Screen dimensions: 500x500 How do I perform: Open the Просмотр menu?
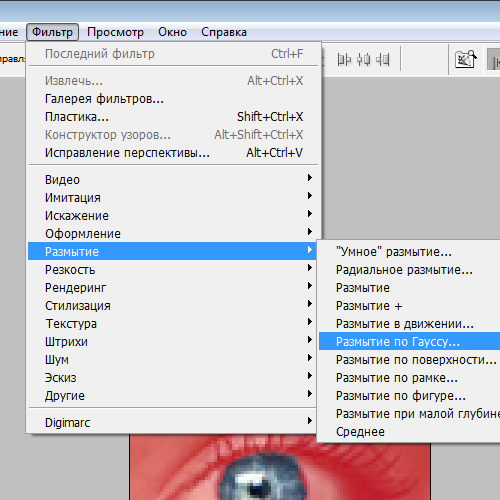tap(115, 32)
